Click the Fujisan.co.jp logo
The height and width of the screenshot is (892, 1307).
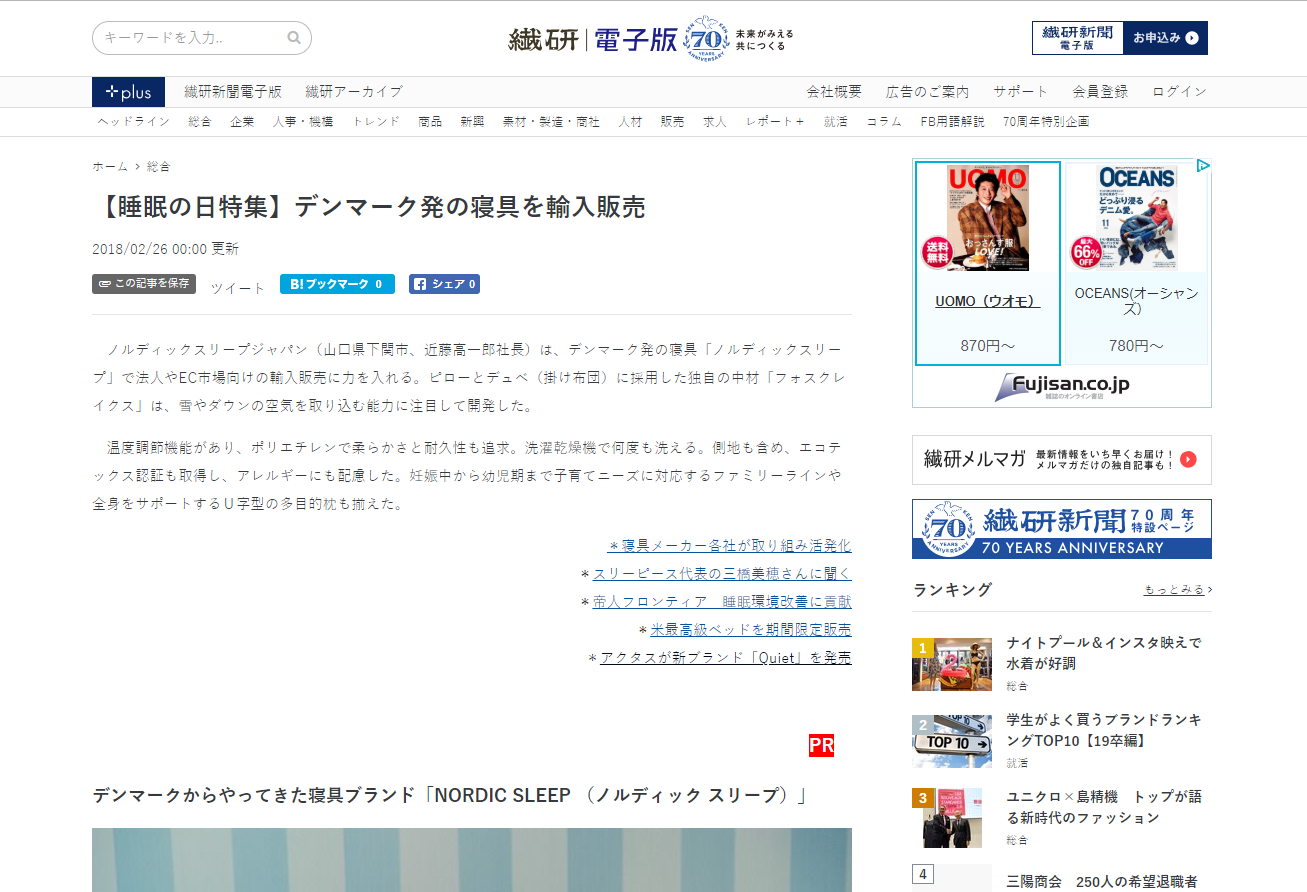pos(1061,385)
